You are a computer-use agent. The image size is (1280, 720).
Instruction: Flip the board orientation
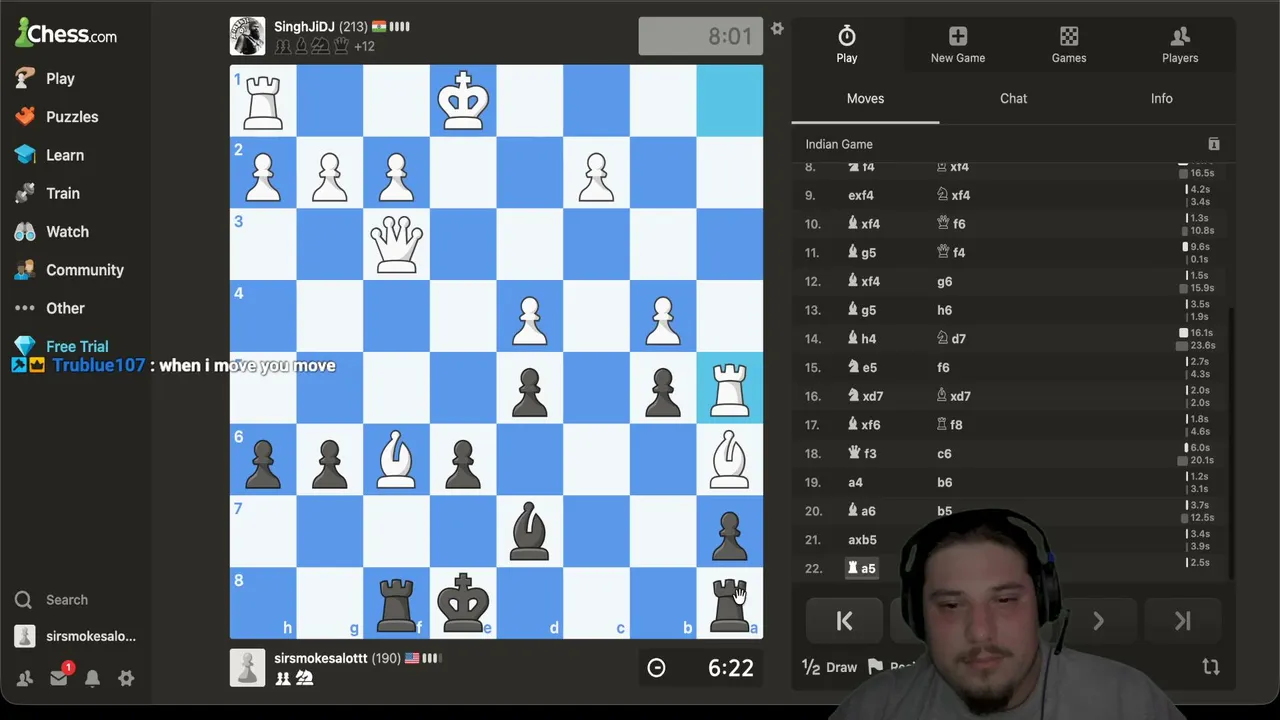(x=1210, y=667)
